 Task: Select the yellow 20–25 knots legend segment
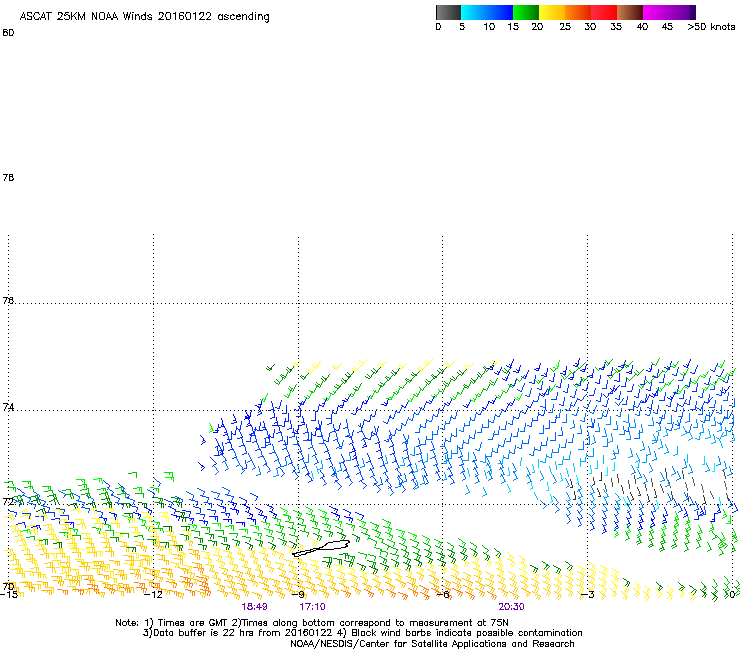pyautogui.click(x=552, y=12)
